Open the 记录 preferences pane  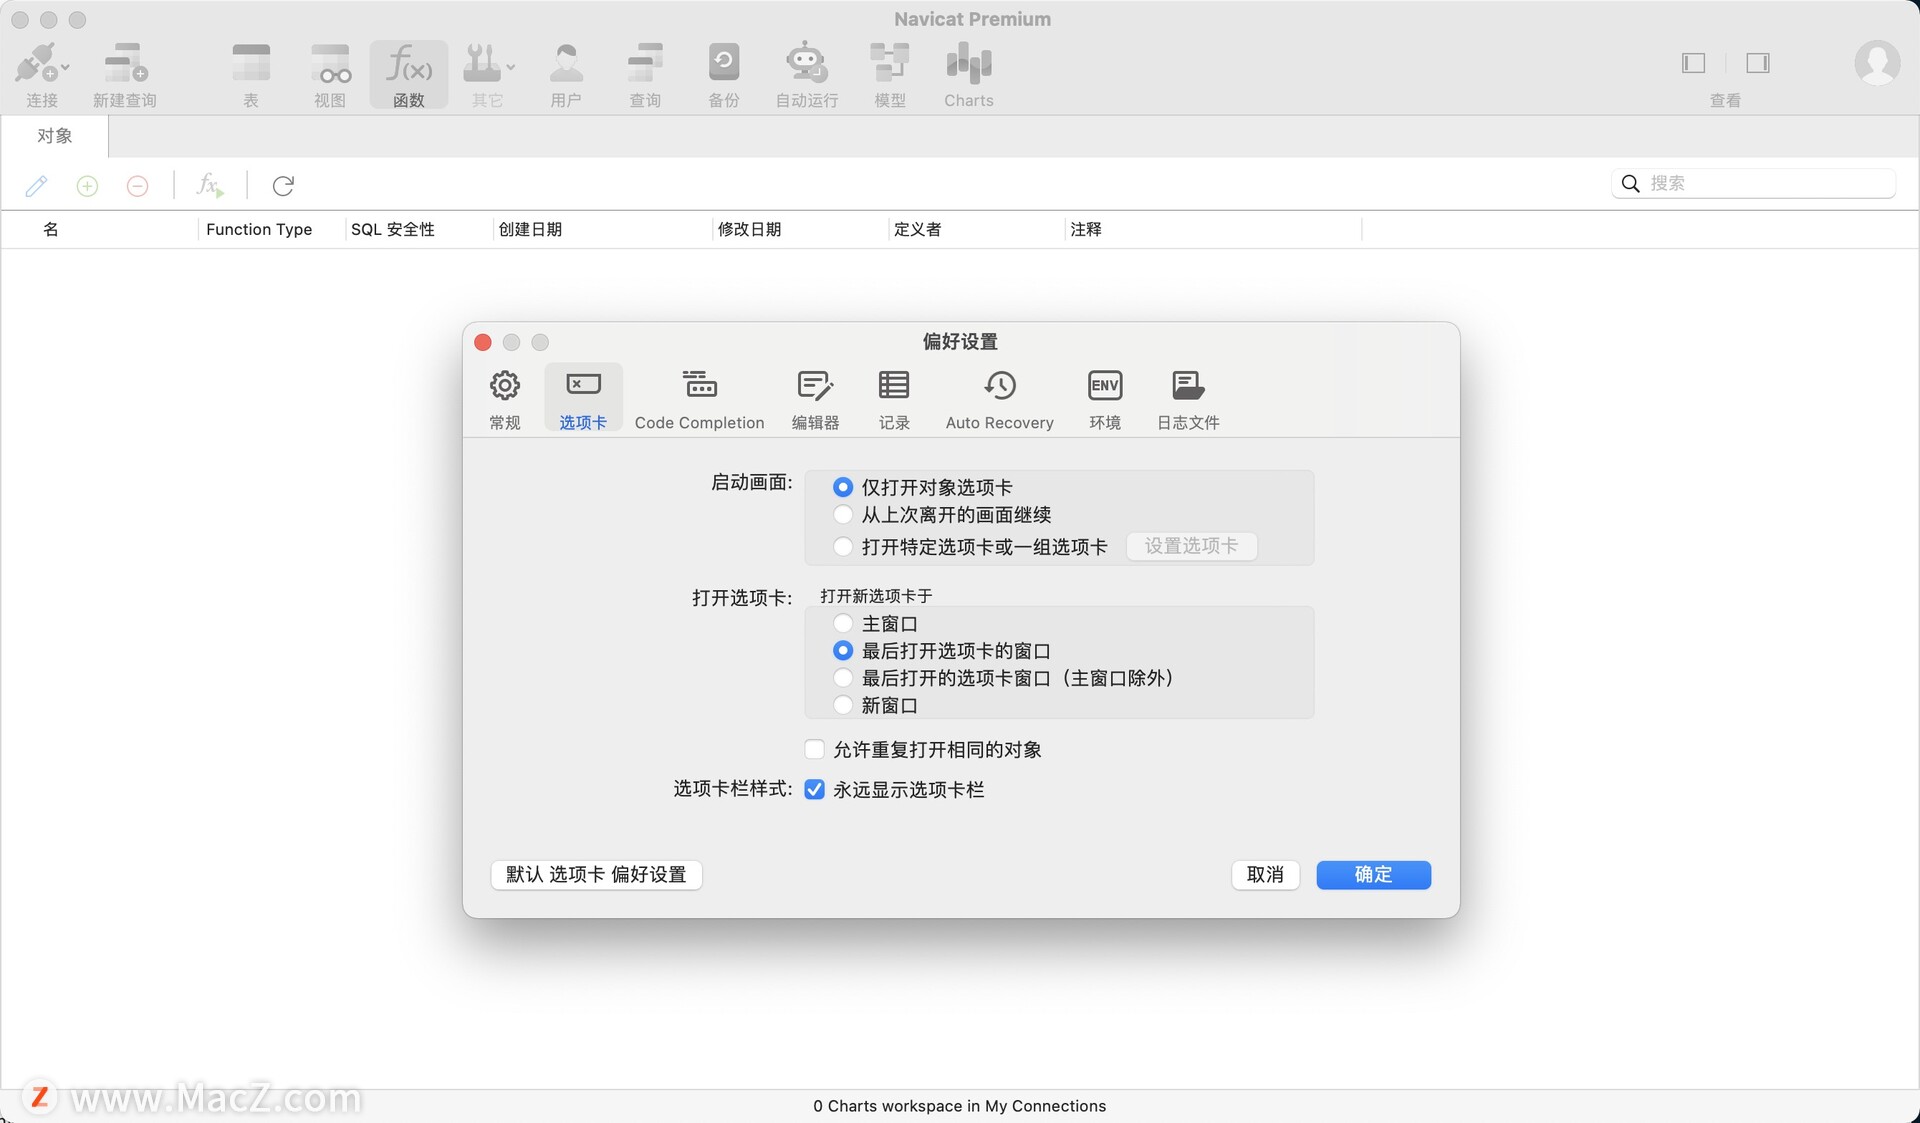[893, 398]
